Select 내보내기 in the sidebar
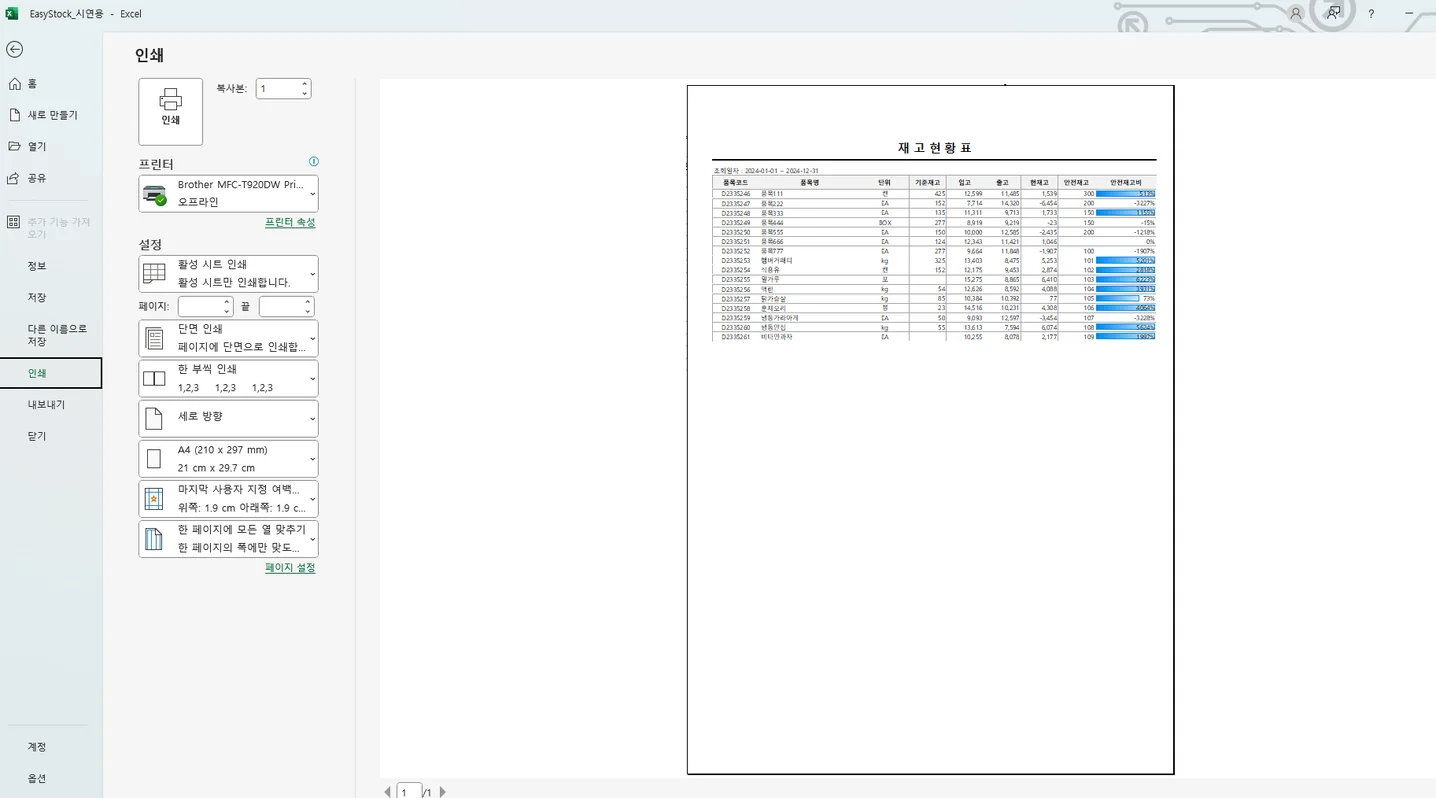Viewport: 1436px width, 798px height. (x=46, y=404)
